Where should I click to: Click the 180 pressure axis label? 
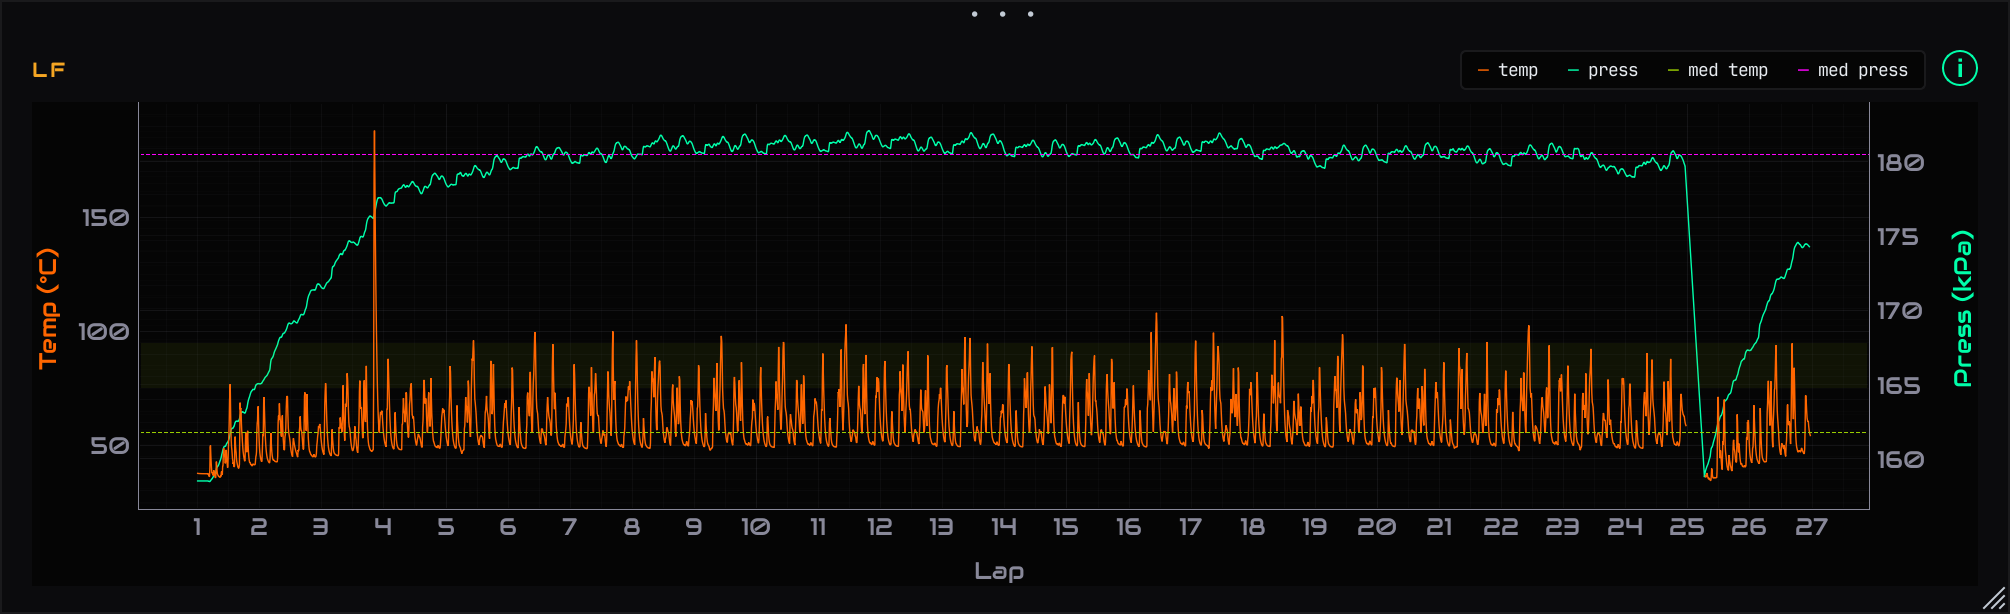[x=1900, y=163]
